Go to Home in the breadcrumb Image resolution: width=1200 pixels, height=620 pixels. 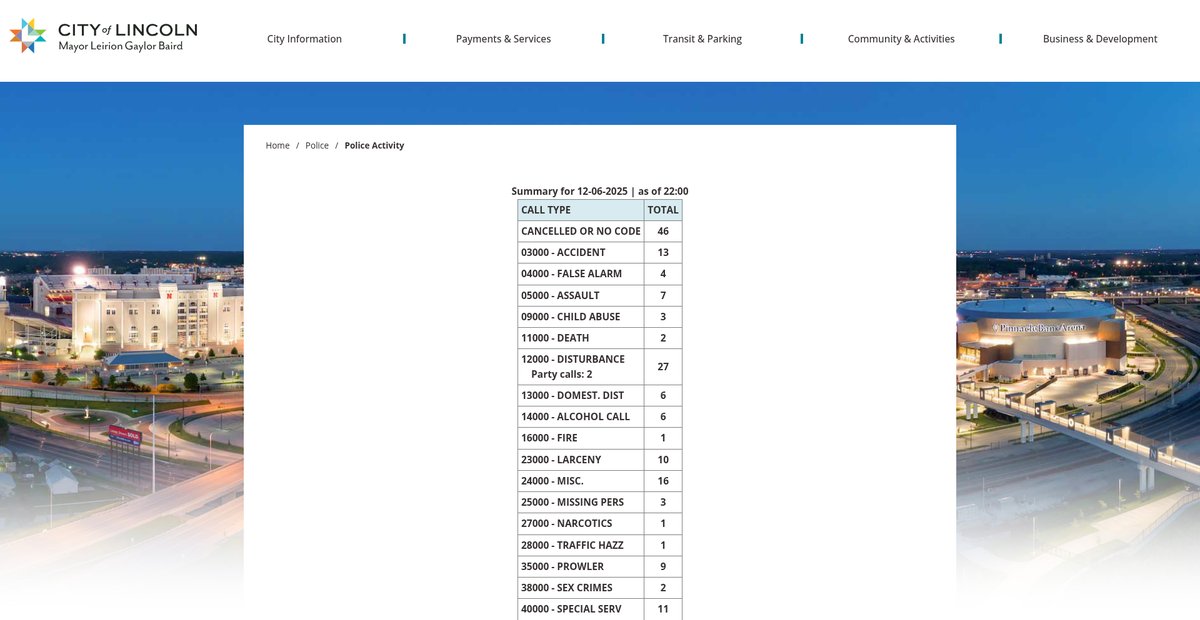[277, 146]
